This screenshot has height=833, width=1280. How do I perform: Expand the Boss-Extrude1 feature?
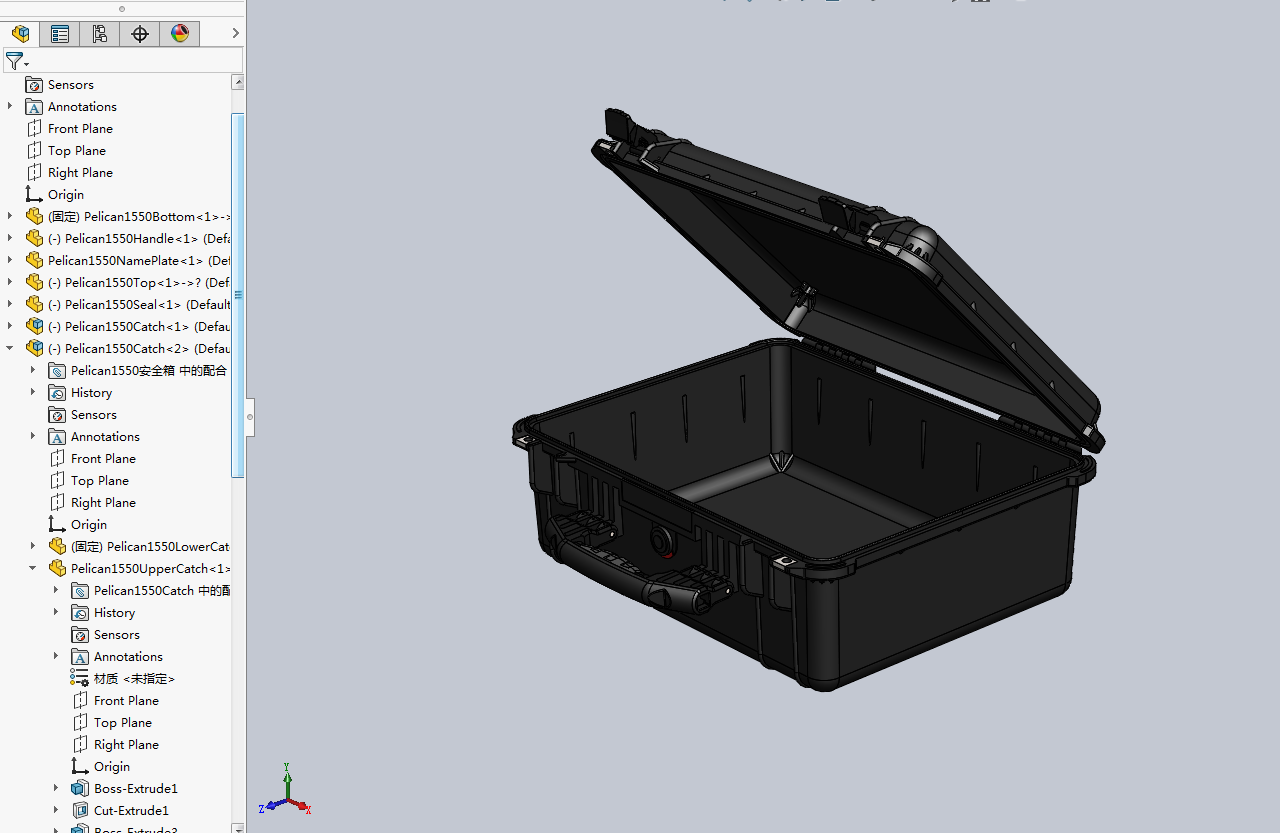coord(56,789)
